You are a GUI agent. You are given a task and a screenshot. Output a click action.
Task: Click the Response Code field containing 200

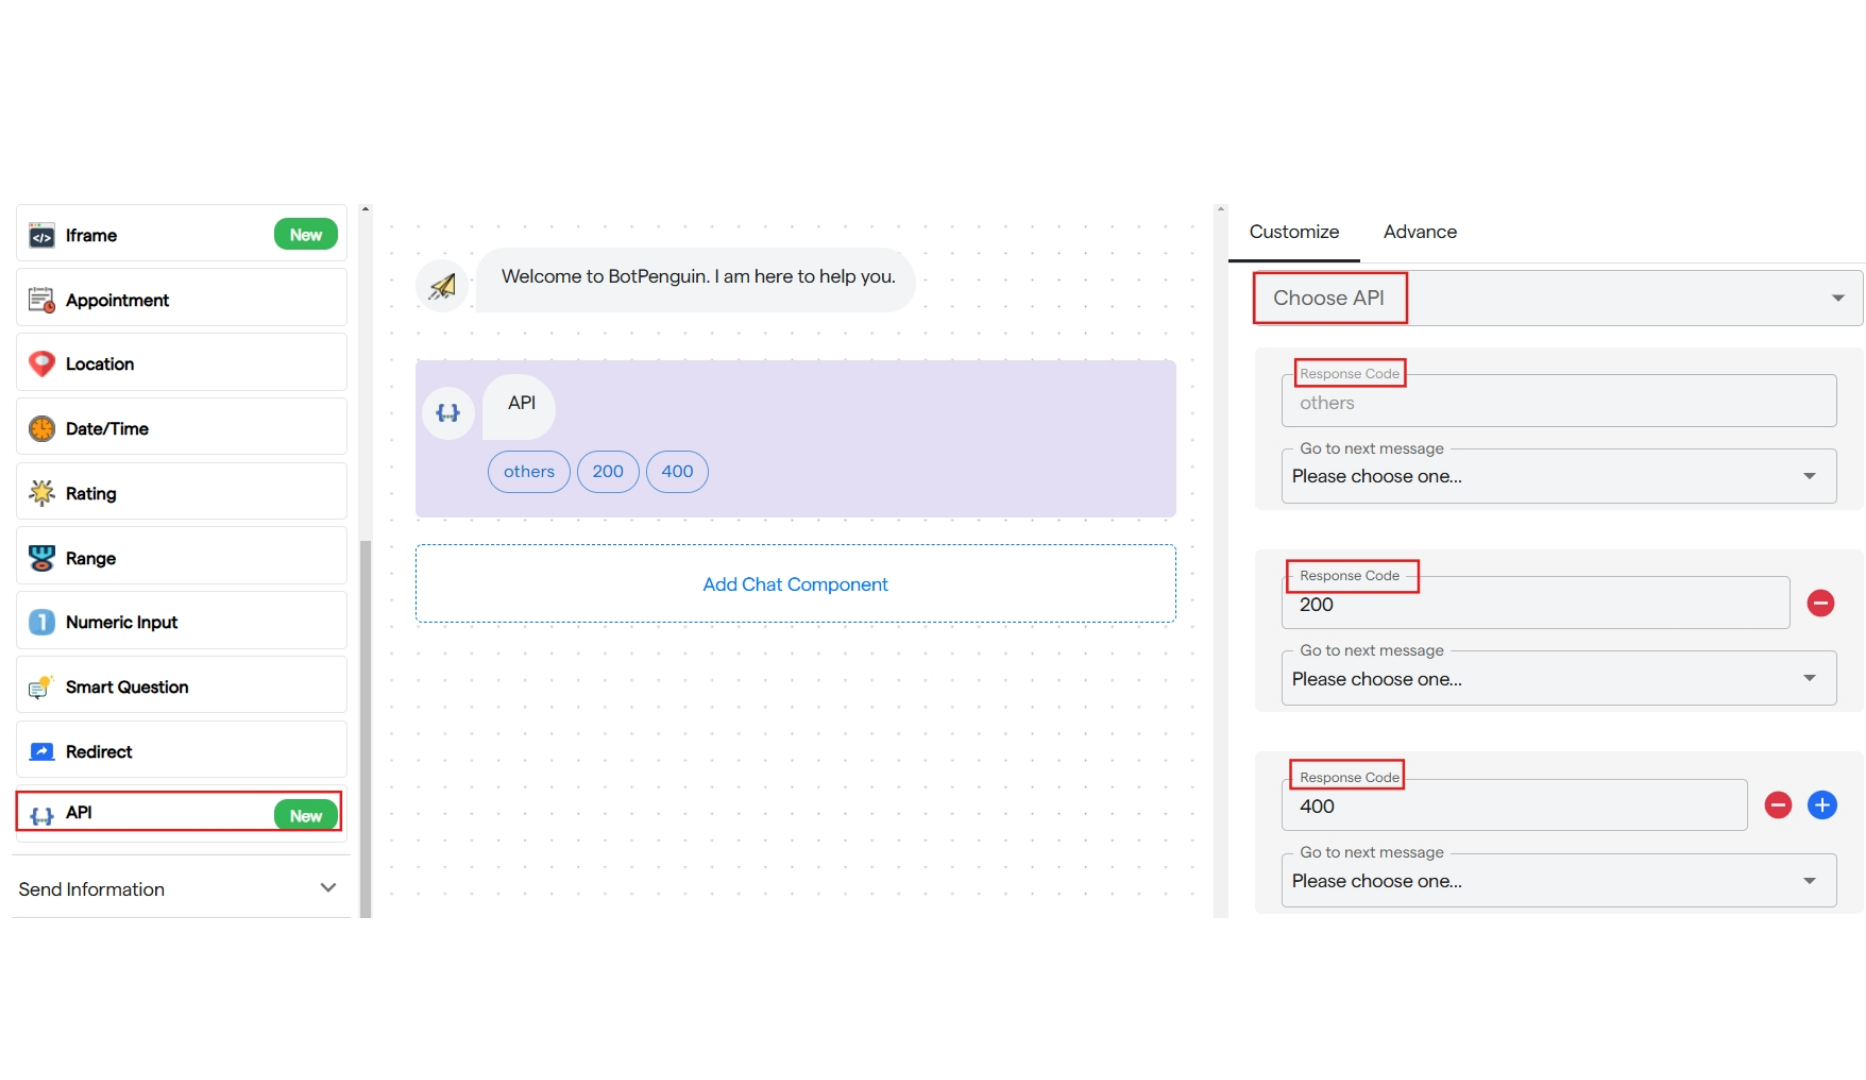[1535, 603]
